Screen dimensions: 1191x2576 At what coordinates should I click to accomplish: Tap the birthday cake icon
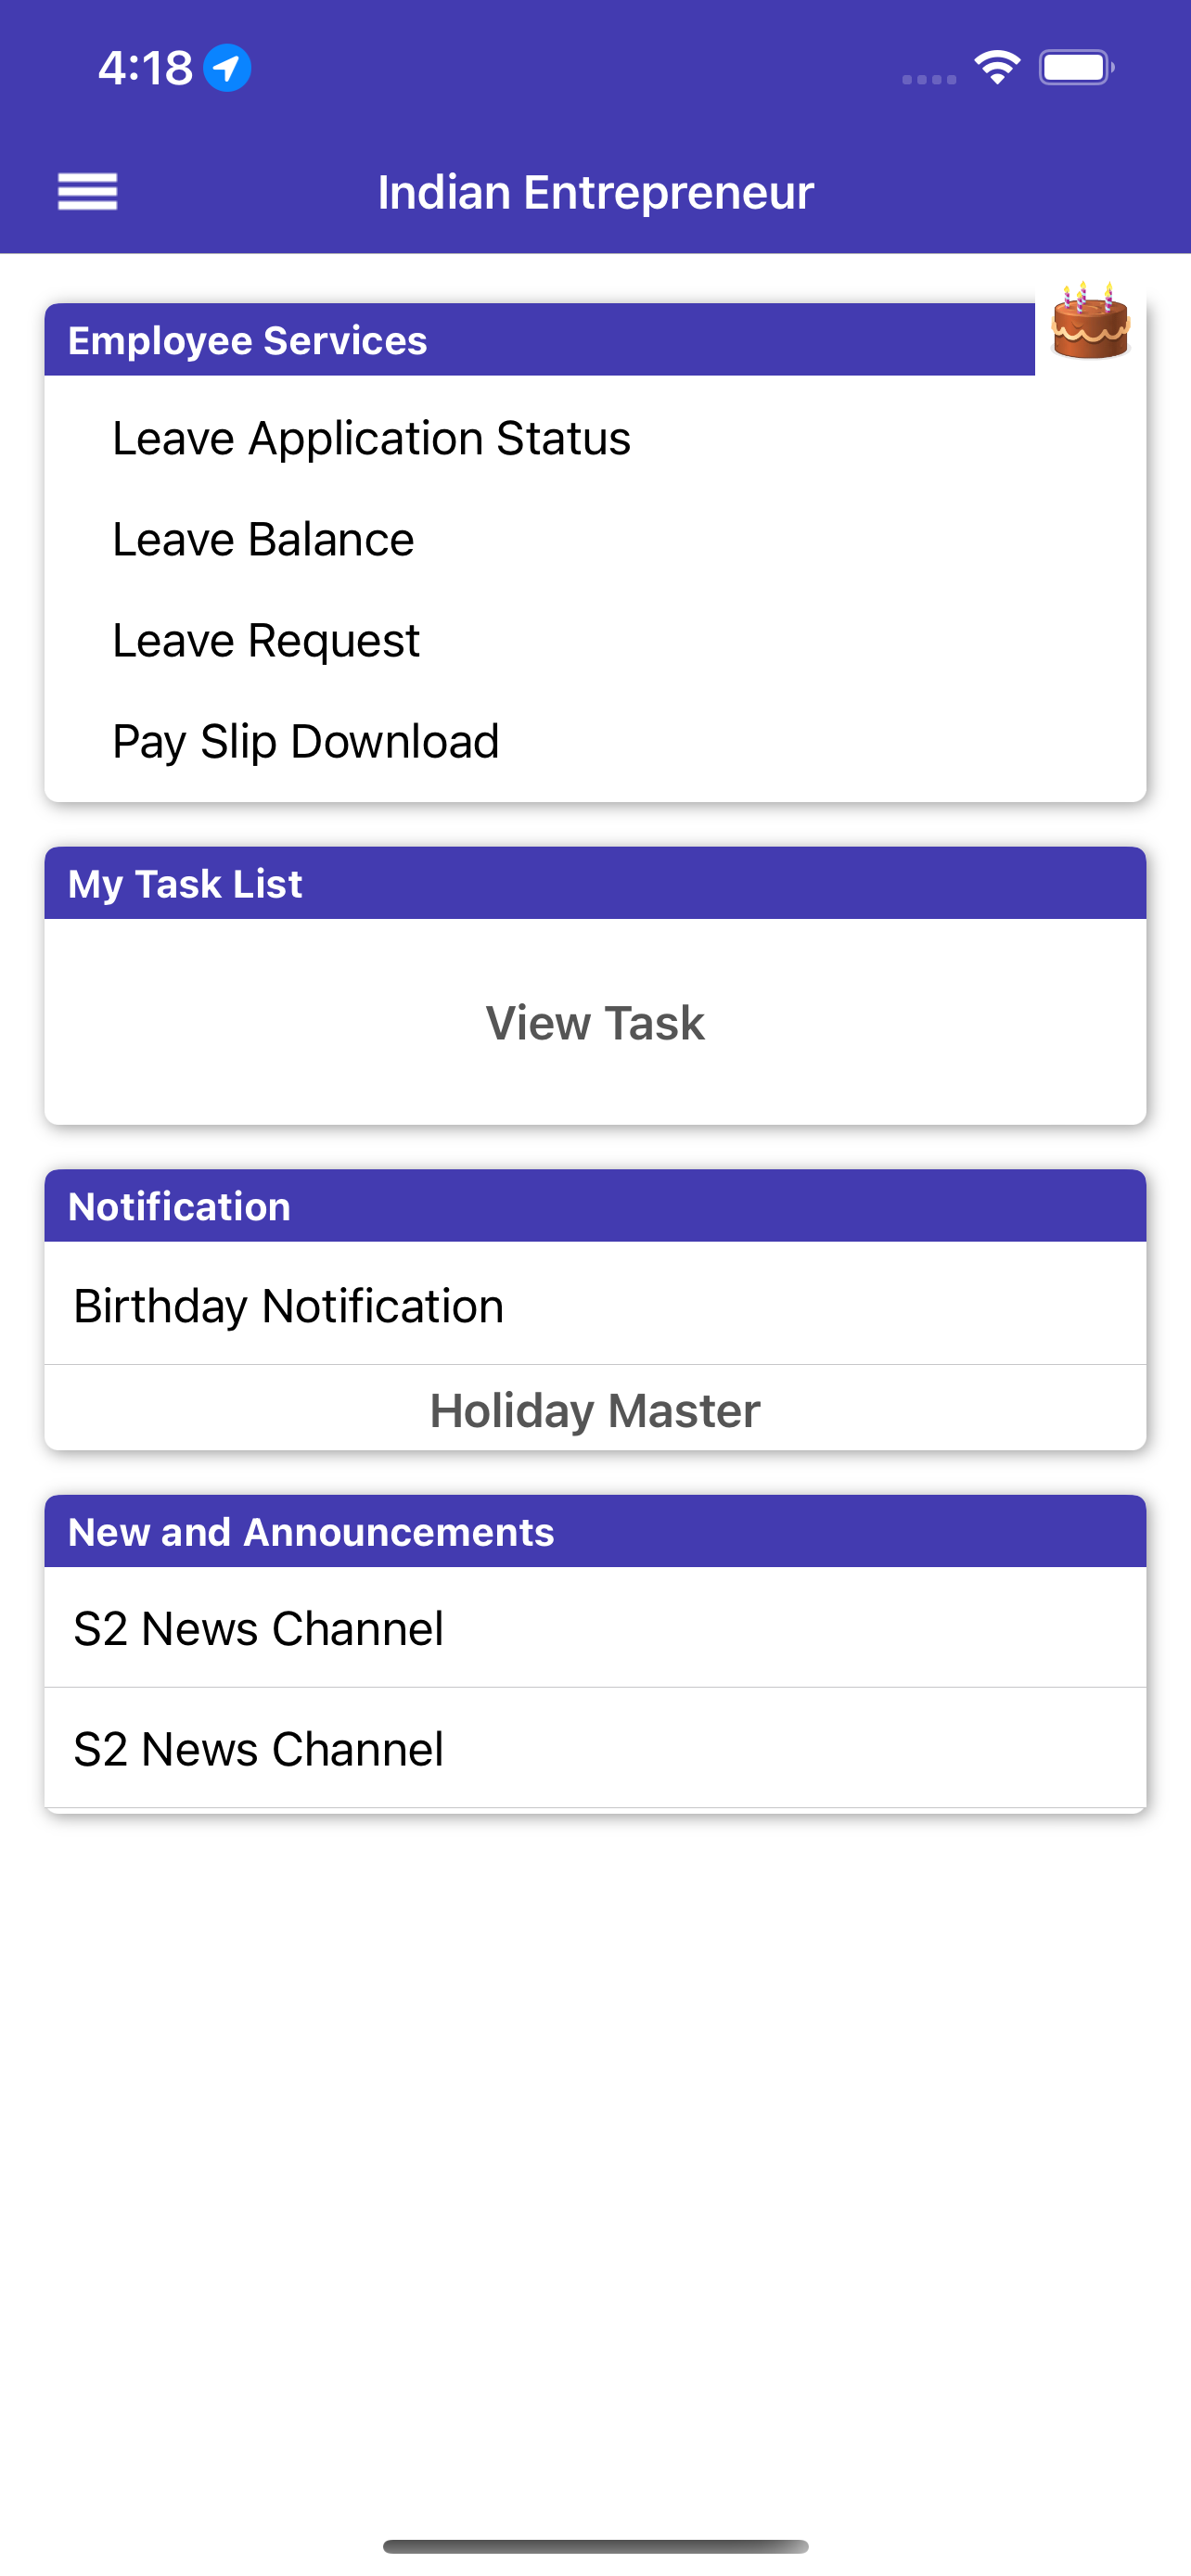1090,322
